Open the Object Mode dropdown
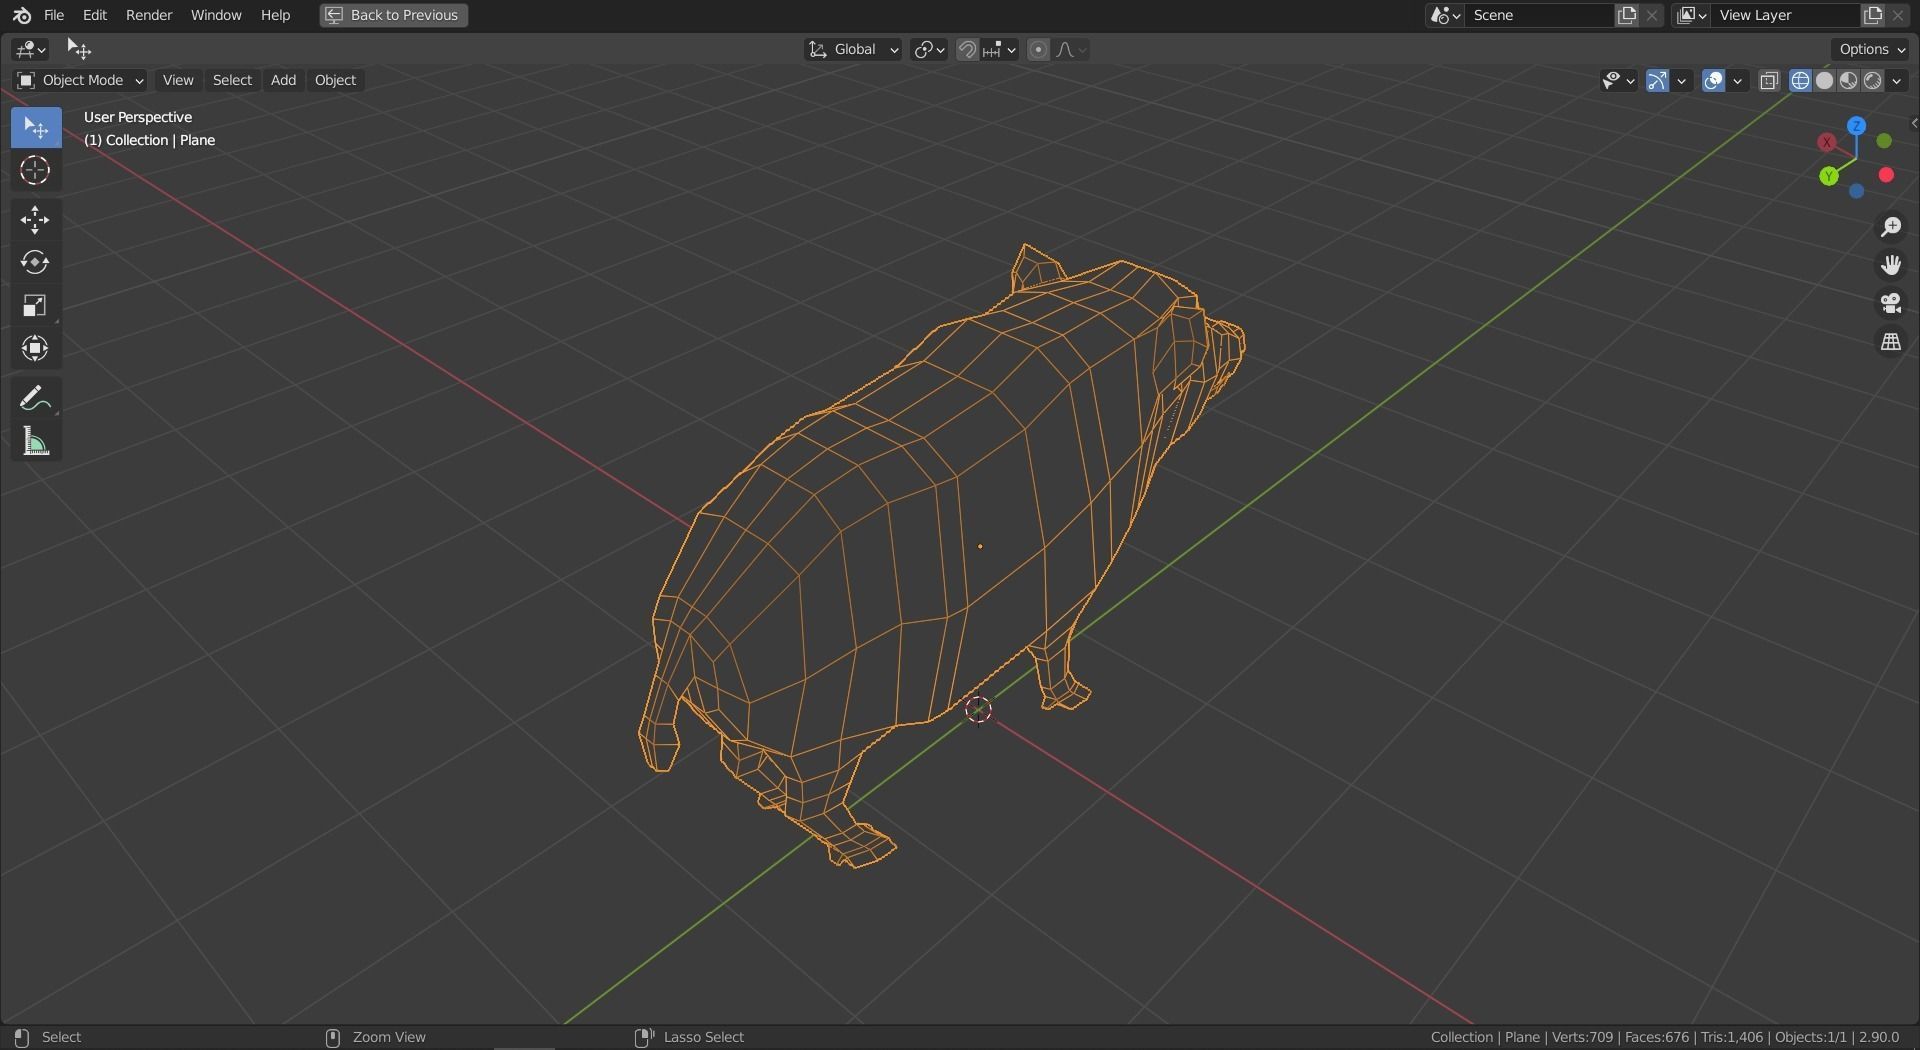This screenshot has height=1050, width=1920. click(x=80, y=80)
